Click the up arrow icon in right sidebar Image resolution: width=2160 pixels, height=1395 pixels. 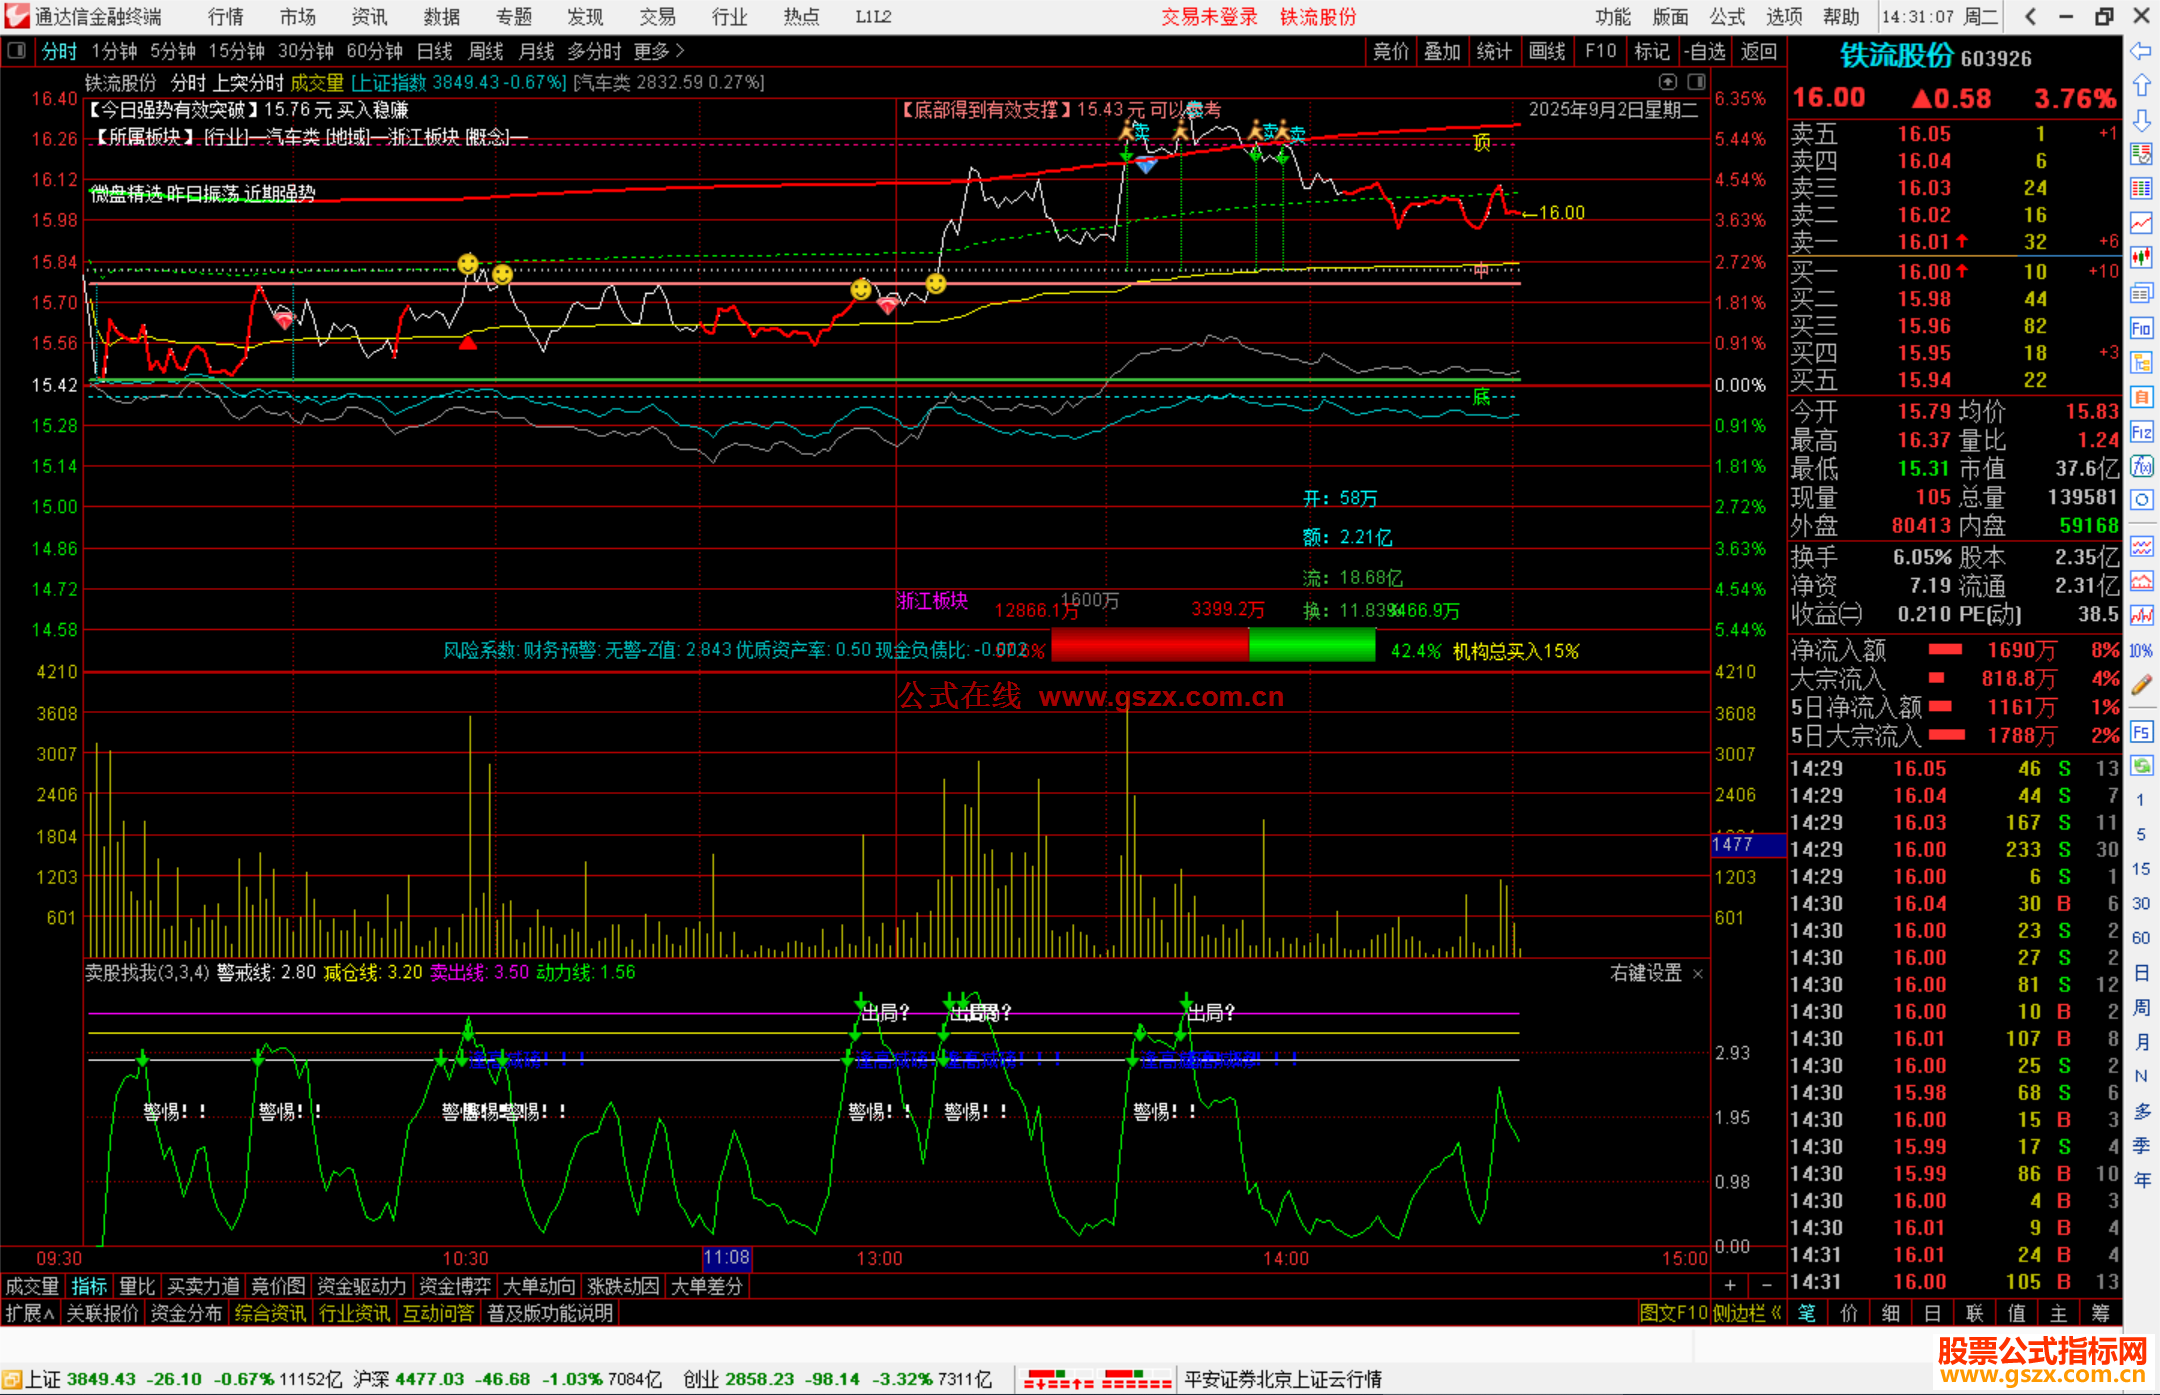tap(2141, 85)
